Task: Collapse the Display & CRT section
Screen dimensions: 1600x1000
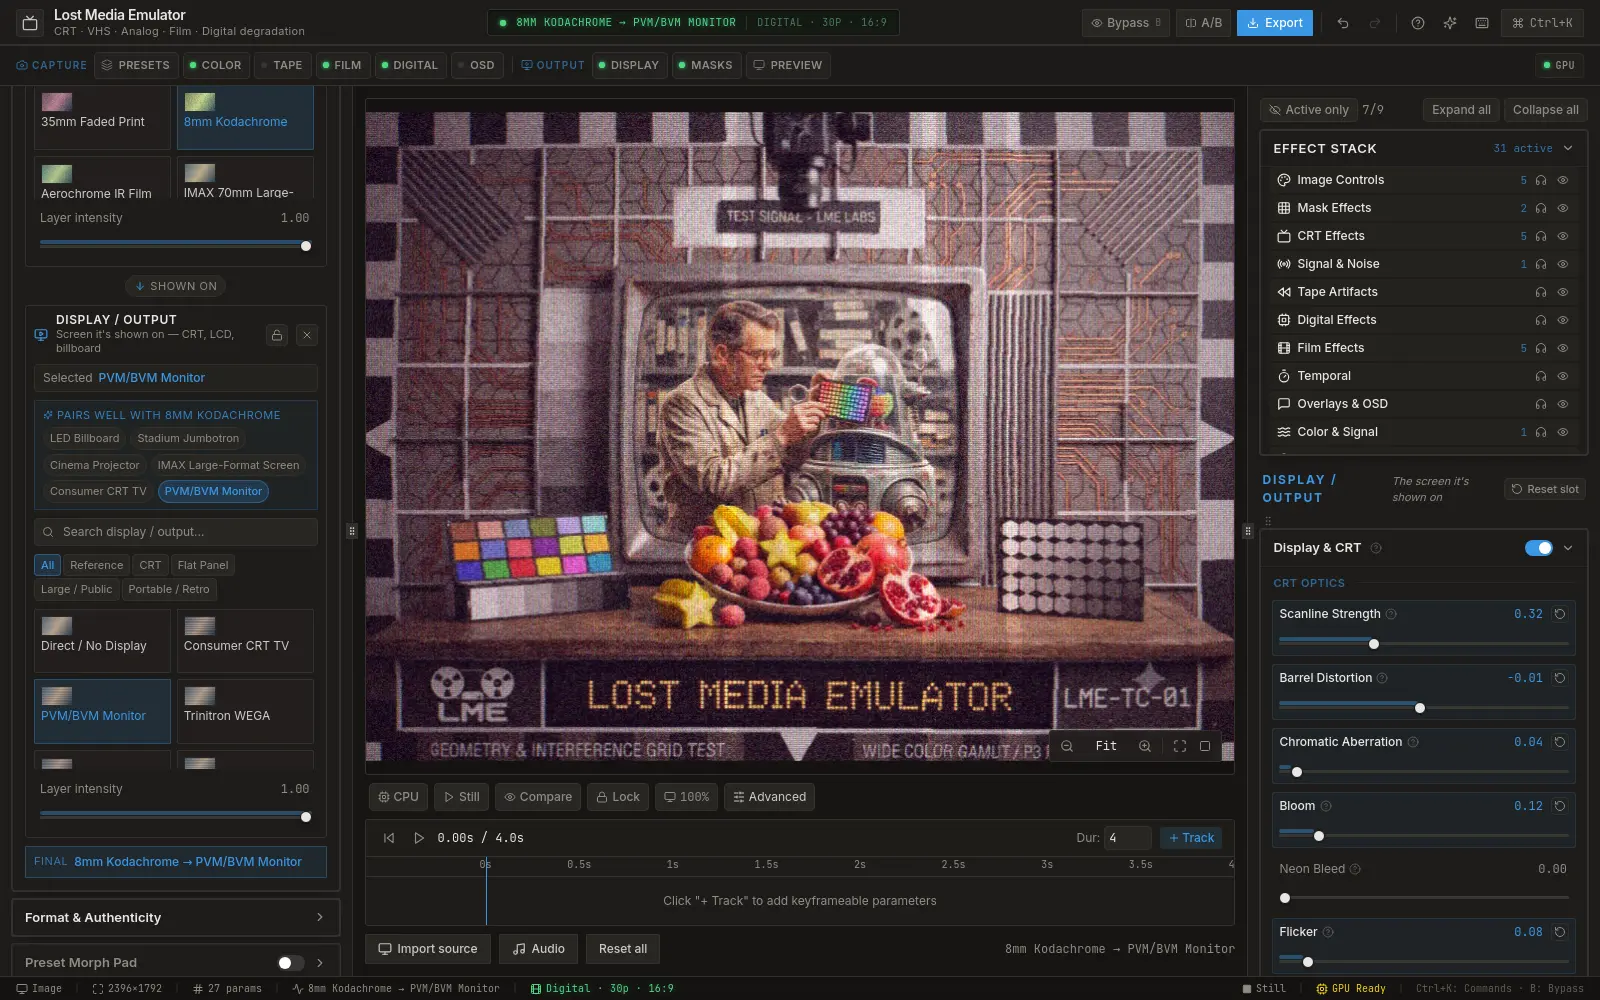Action: click(1568, 548)
